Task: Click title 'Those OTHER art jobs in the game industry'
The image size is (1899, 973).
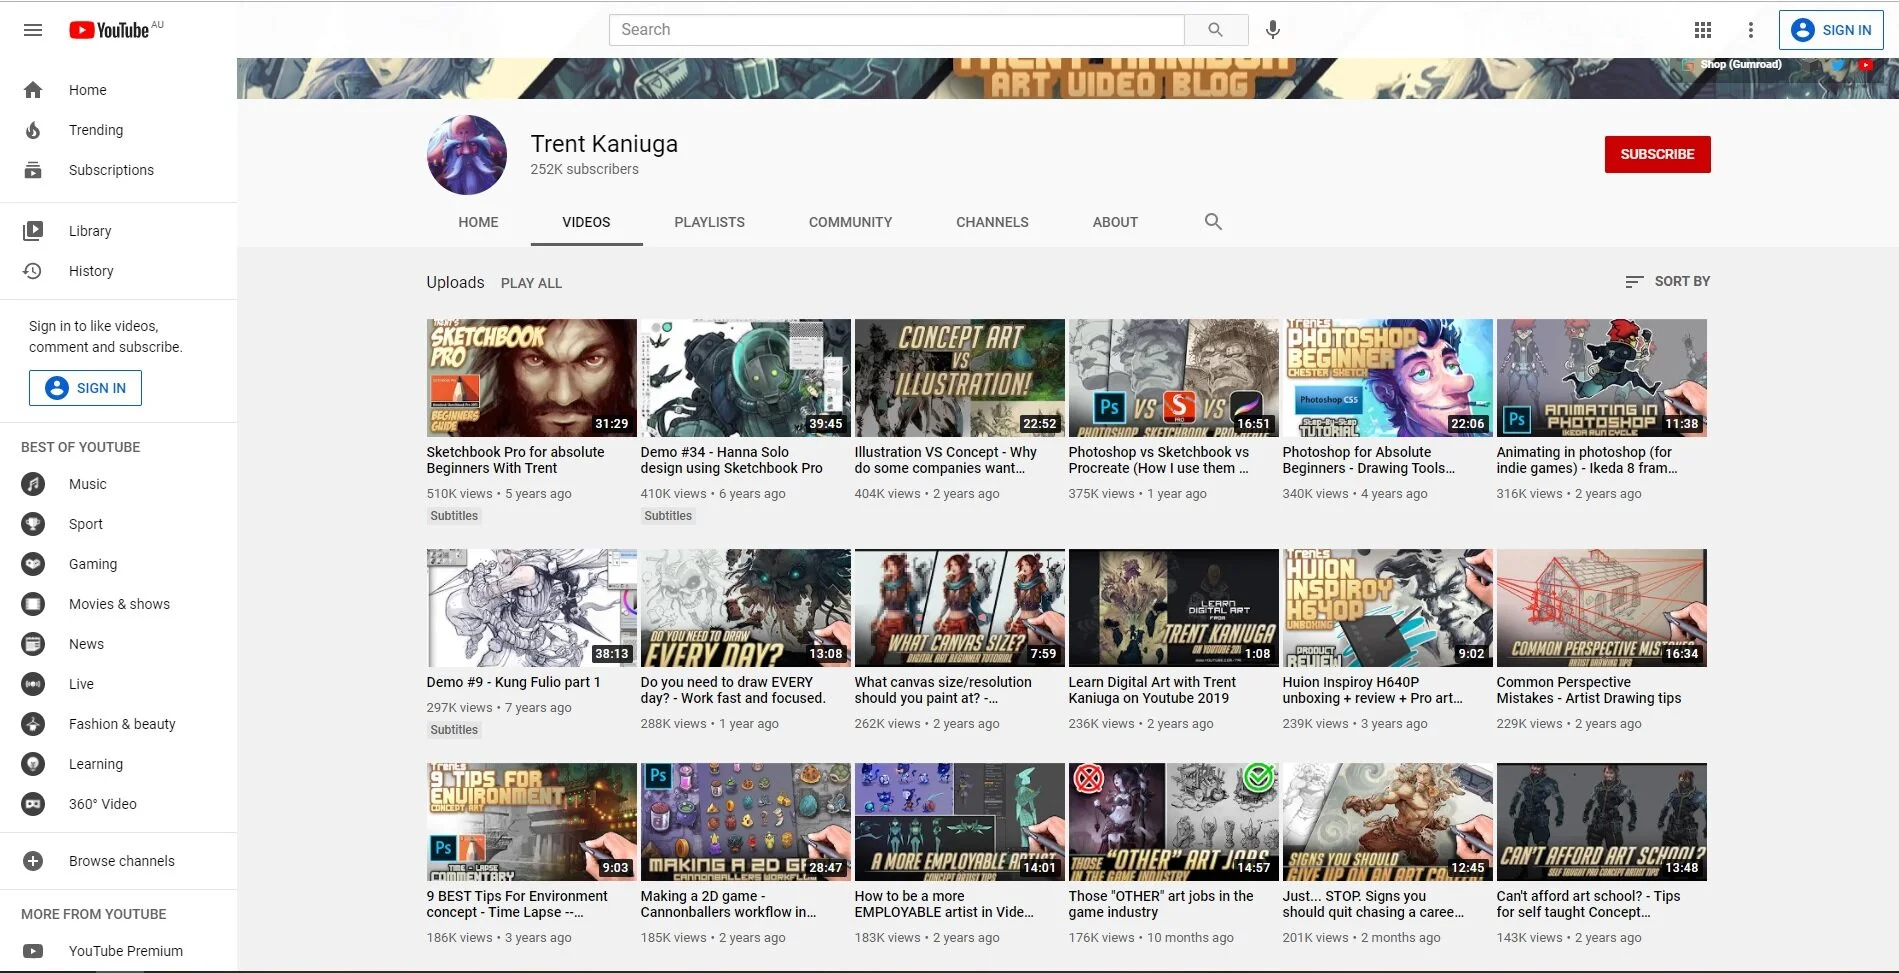Action: (x=1161, y=904)
